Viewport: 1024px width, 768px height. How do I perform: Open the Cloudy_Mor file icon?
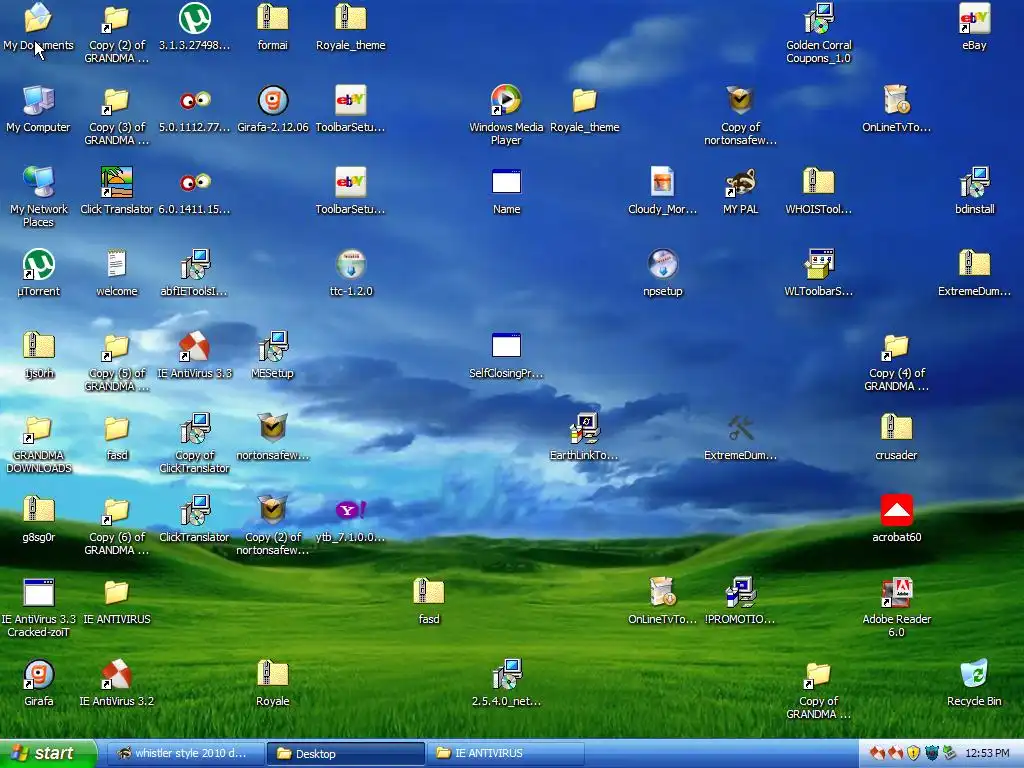[662, 191]
